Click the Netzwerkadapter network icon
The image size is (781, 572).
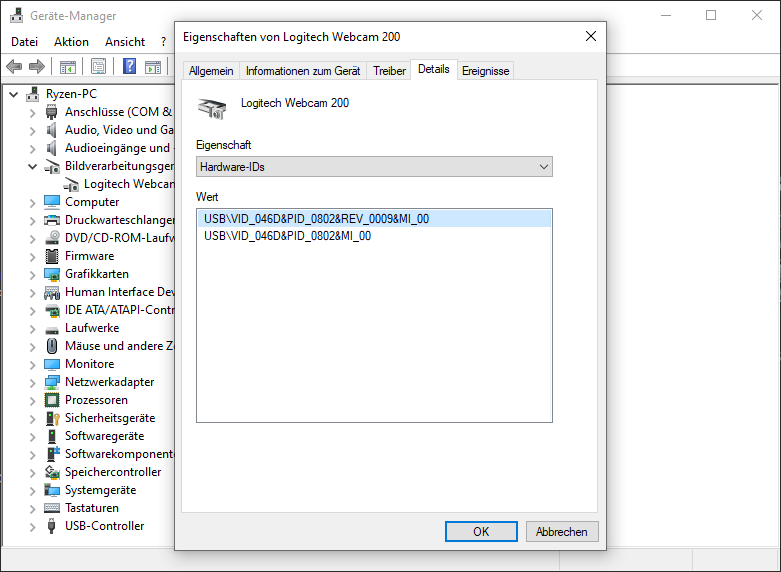(52, 382)
